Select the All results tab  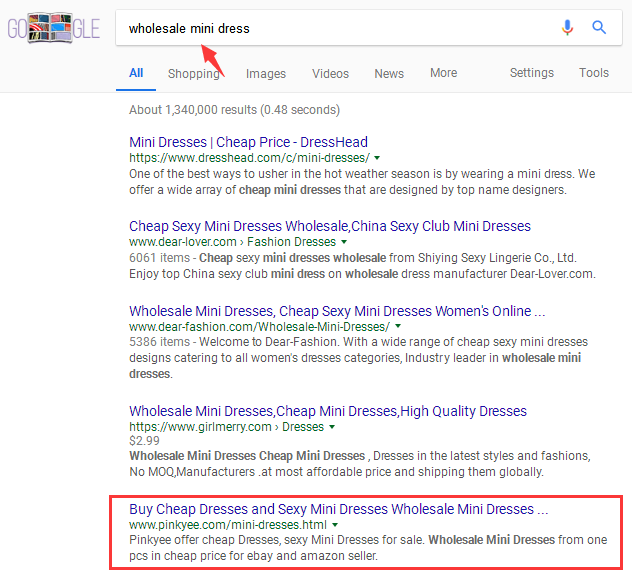(136, 73)
